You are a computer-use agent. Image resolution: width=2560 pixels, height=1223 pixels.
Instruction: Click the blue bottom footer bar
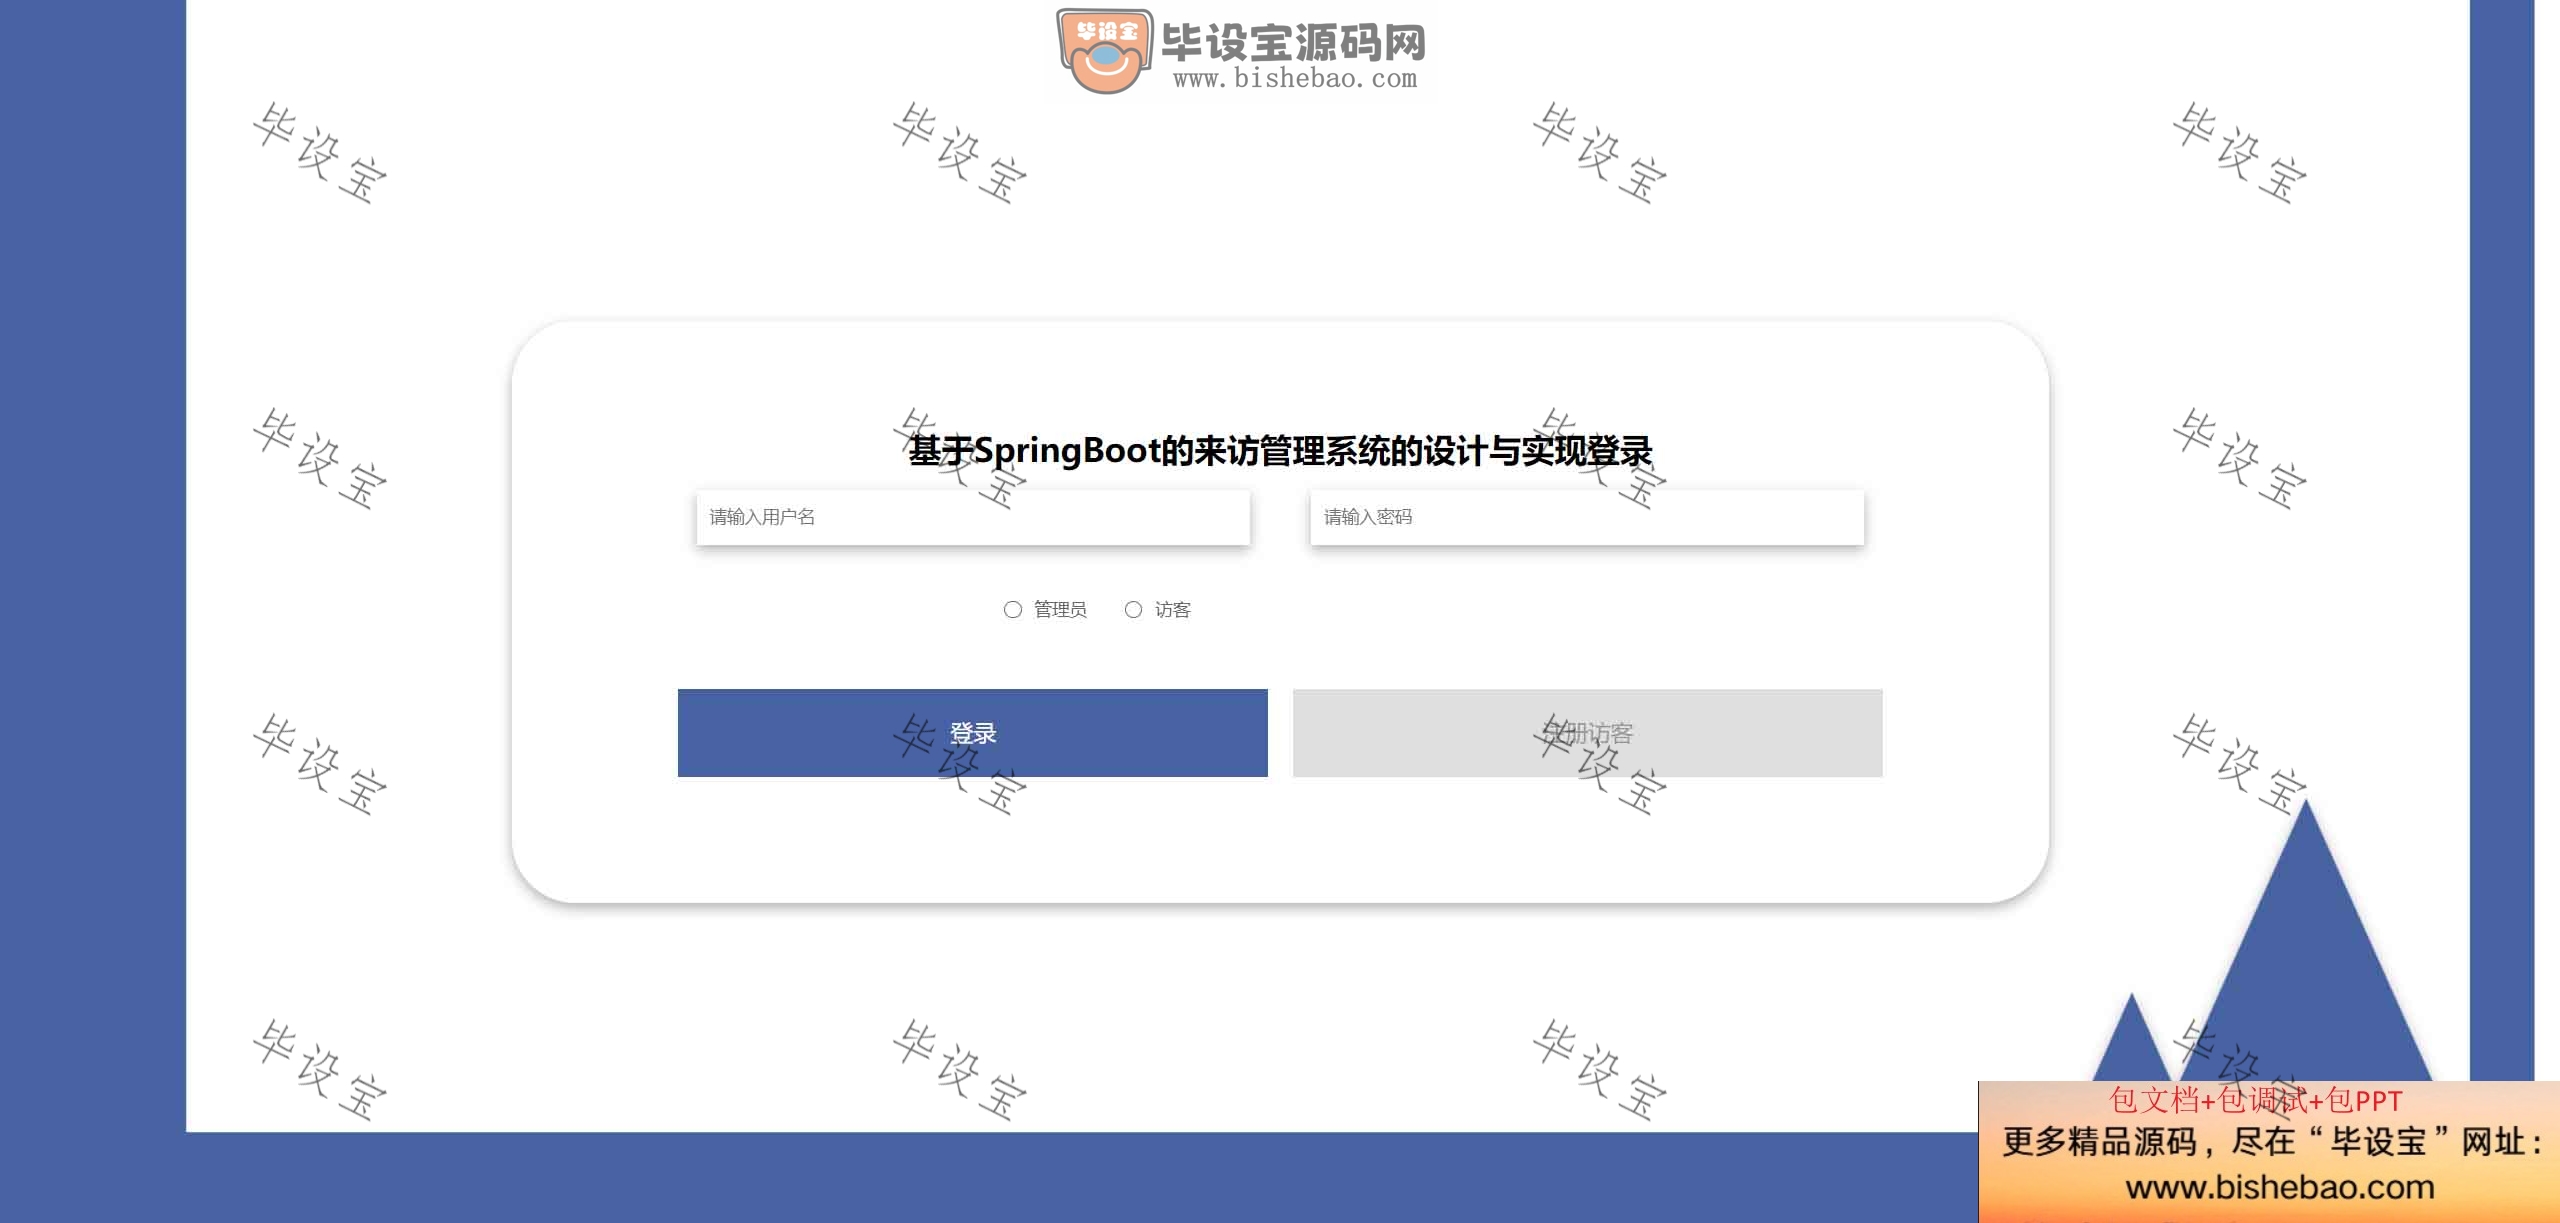click(x=1080, y=1177)
